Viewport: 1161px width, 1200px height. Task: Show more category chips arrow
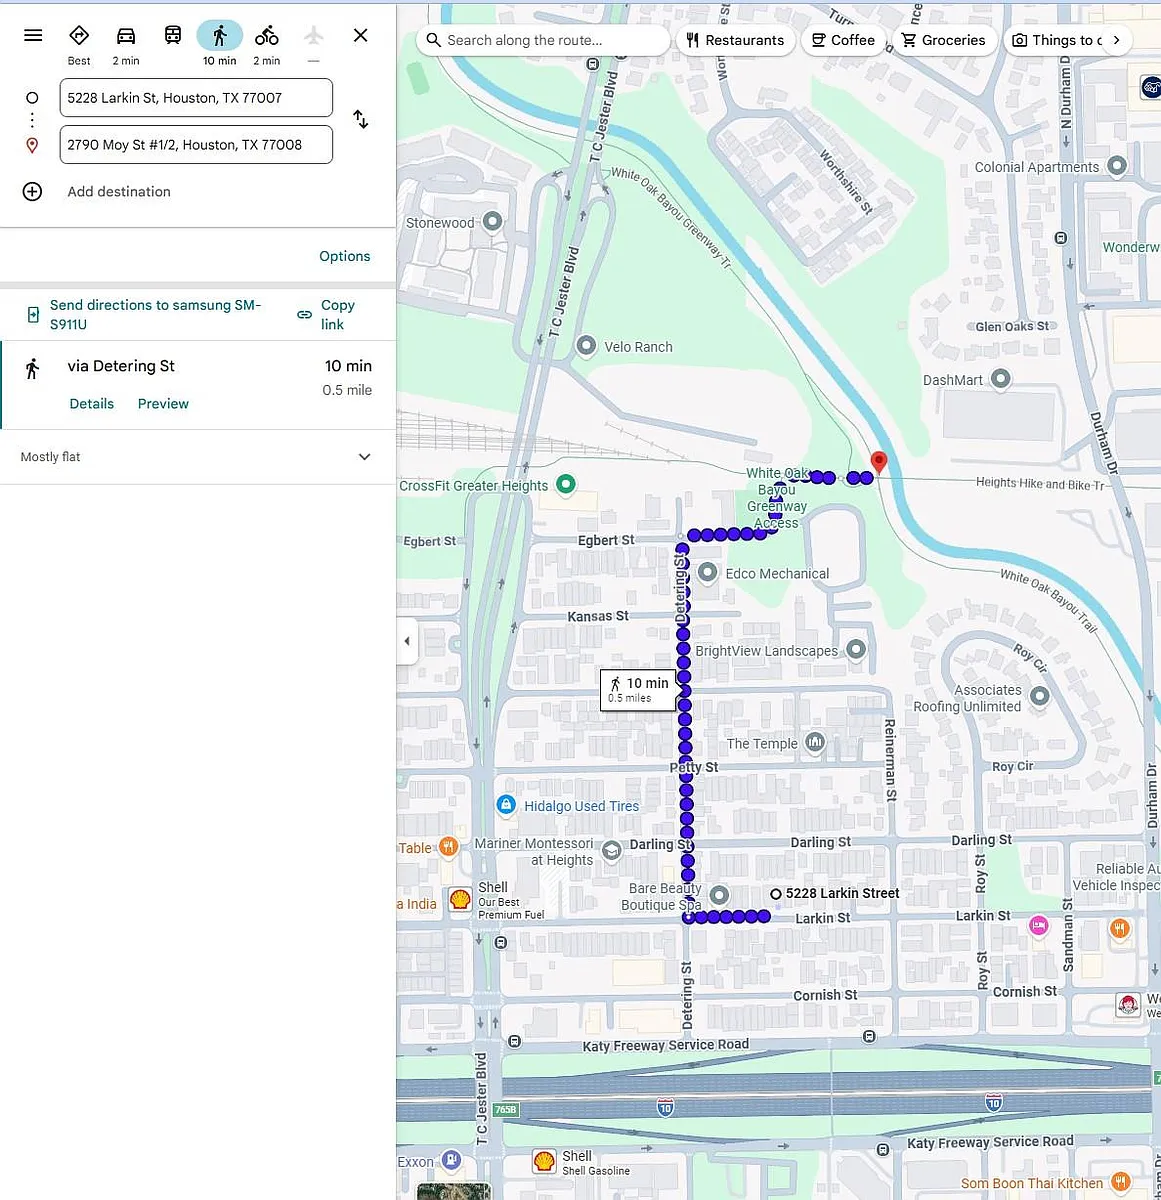coord(1116,40)
